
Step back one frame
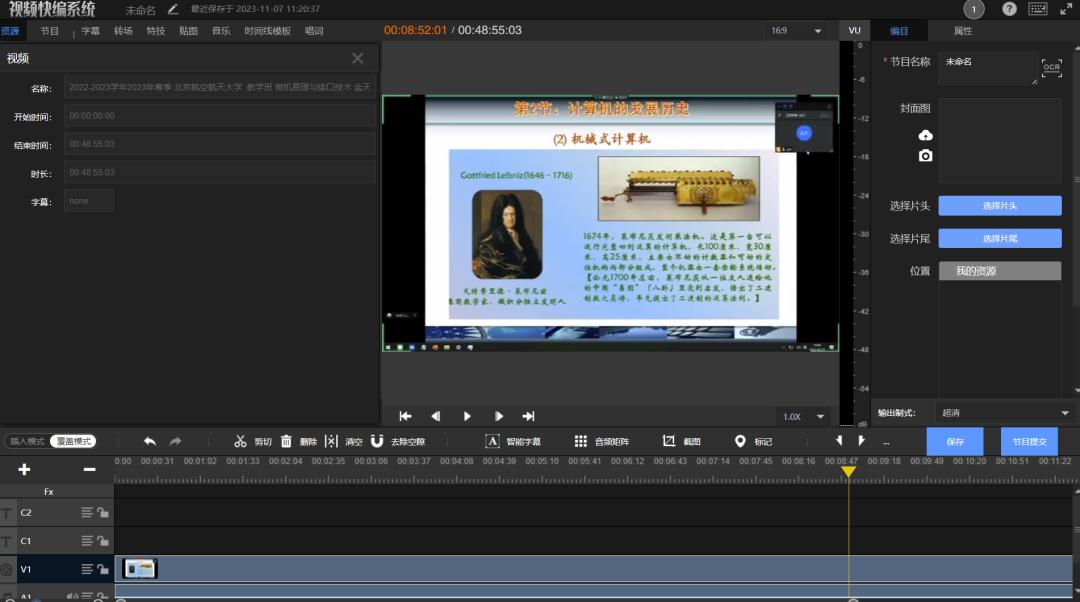pos(435,416)
